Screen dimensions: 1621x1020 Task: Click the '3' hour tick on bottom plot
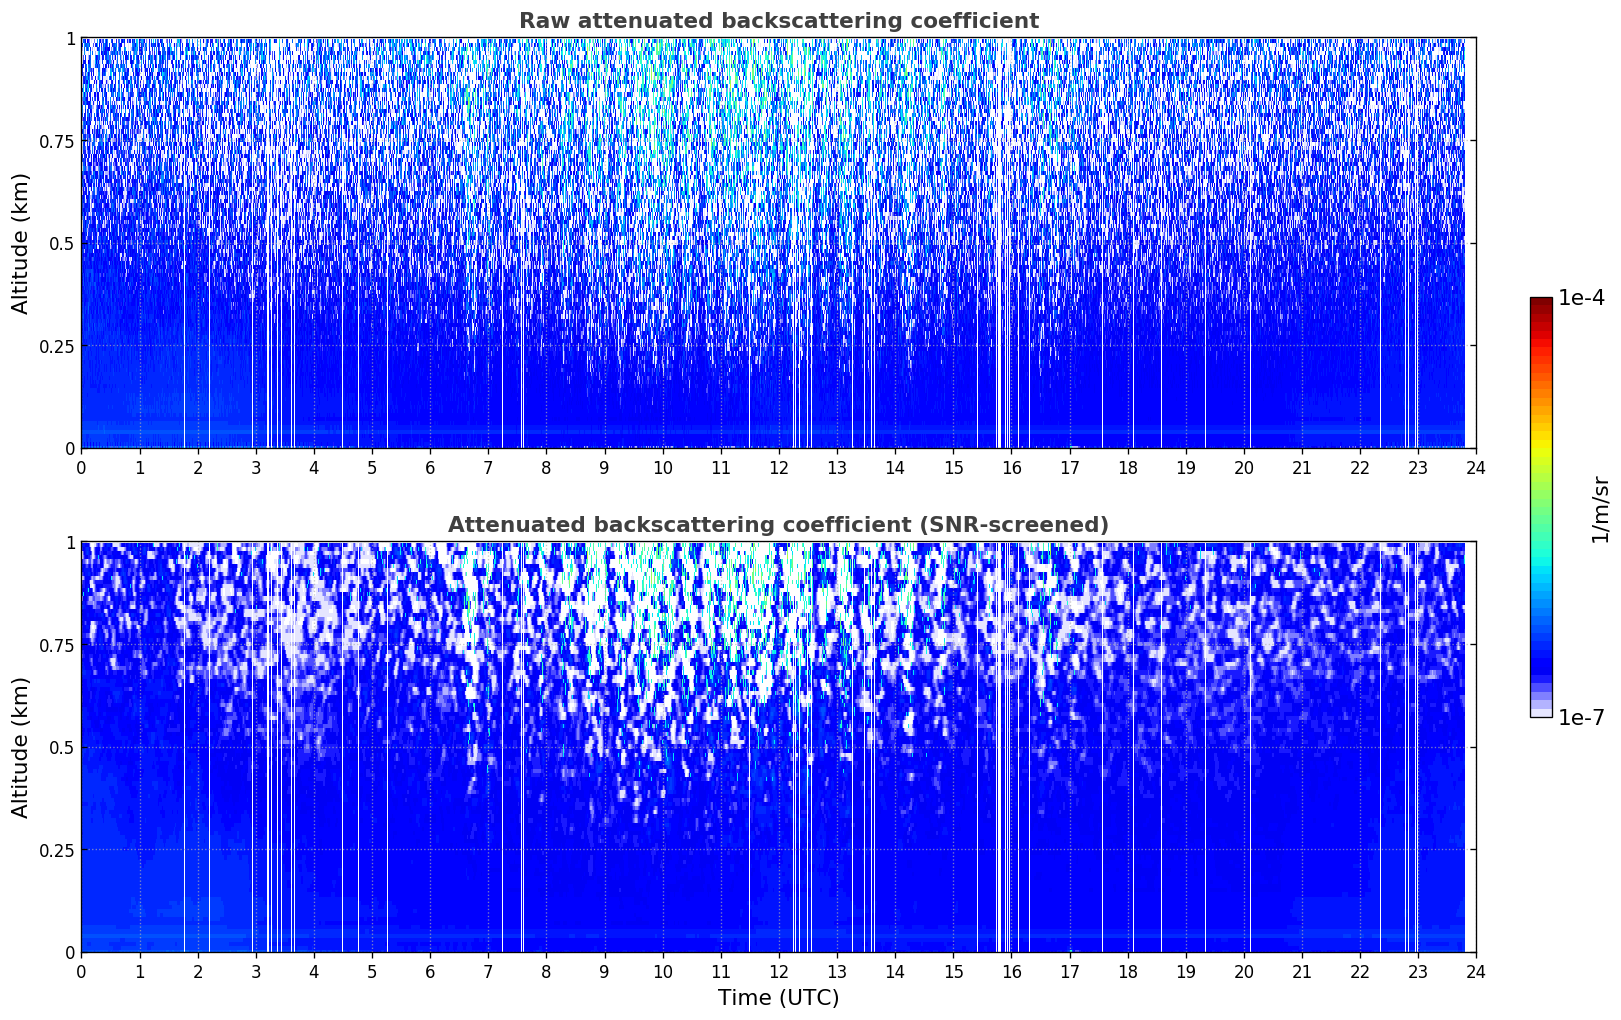coord(255,971)
